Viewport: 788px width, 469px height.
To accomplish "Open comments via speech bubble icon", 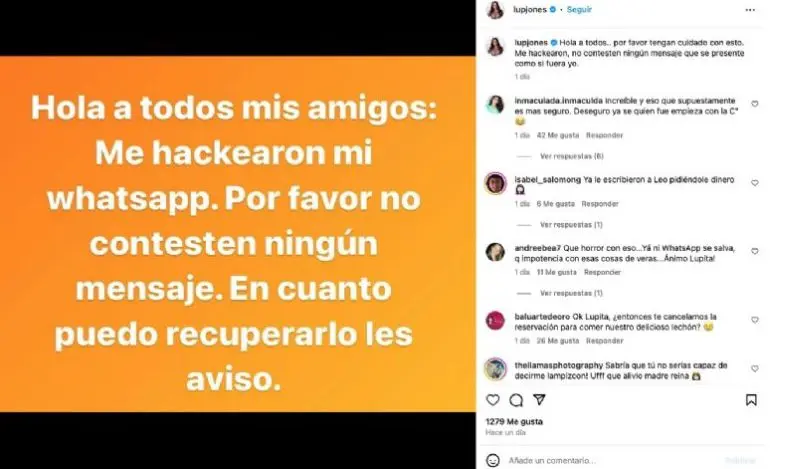I will tap(516, 400).
